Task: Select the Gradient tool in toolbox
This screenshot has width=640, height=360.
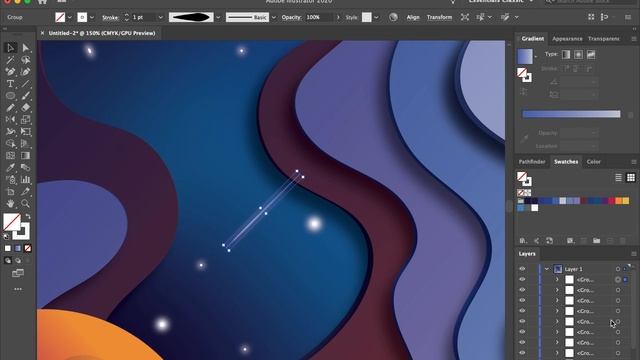Action: coord(25,156)
